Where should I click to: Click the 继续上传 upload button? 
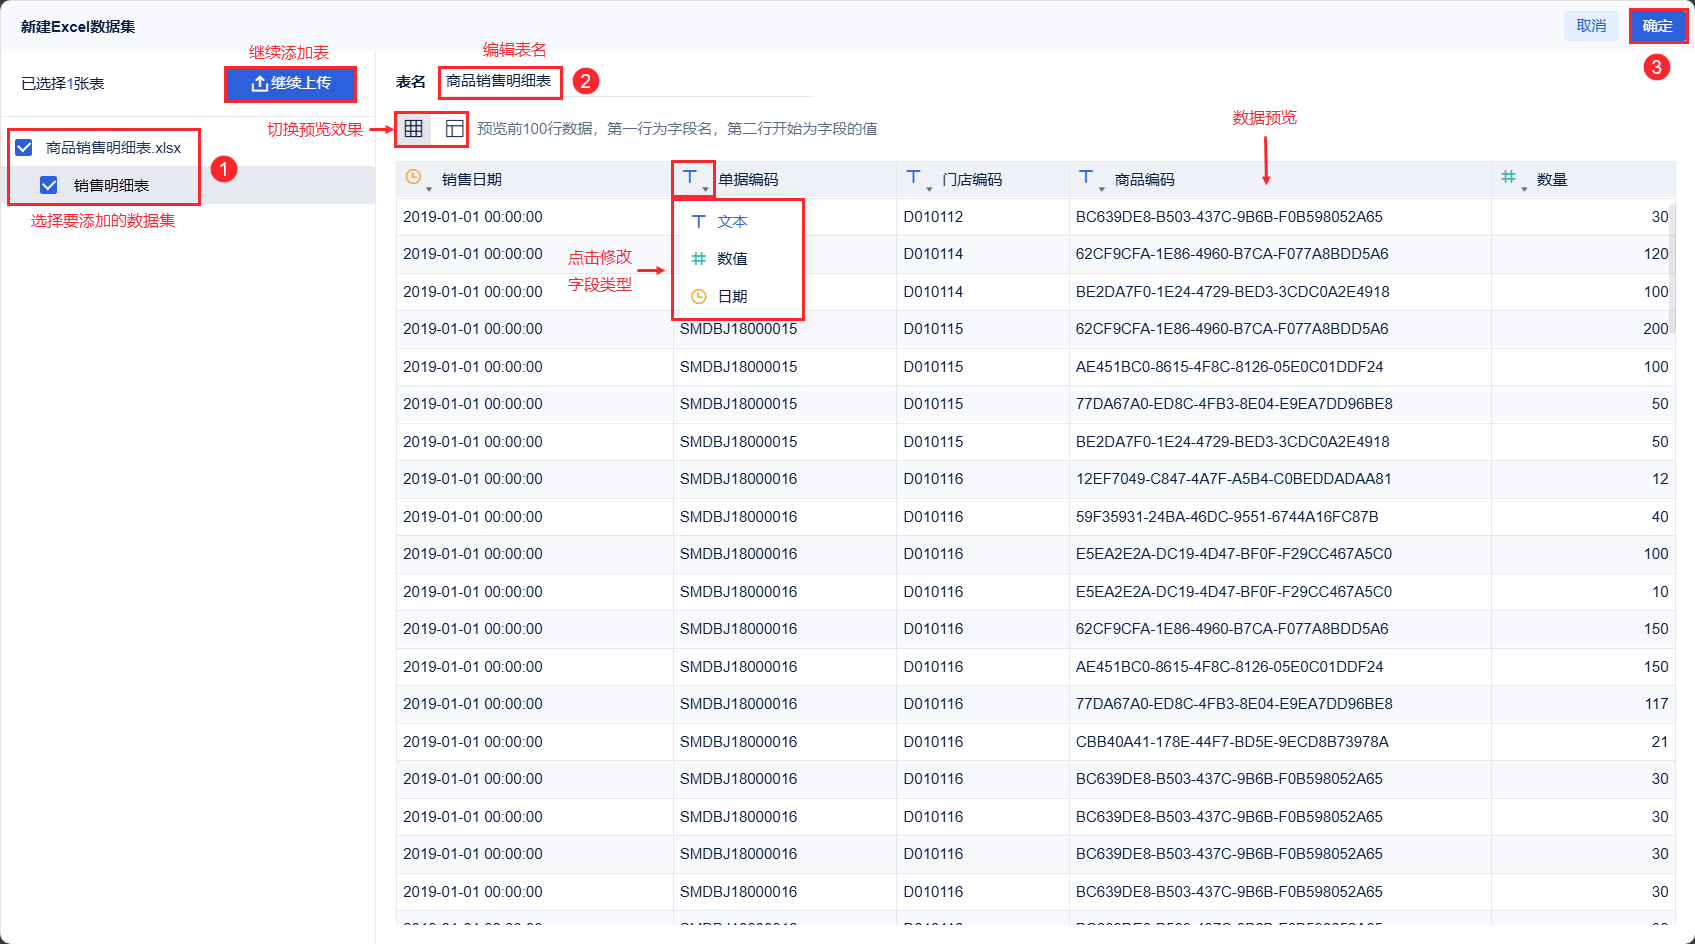point(290,83)
